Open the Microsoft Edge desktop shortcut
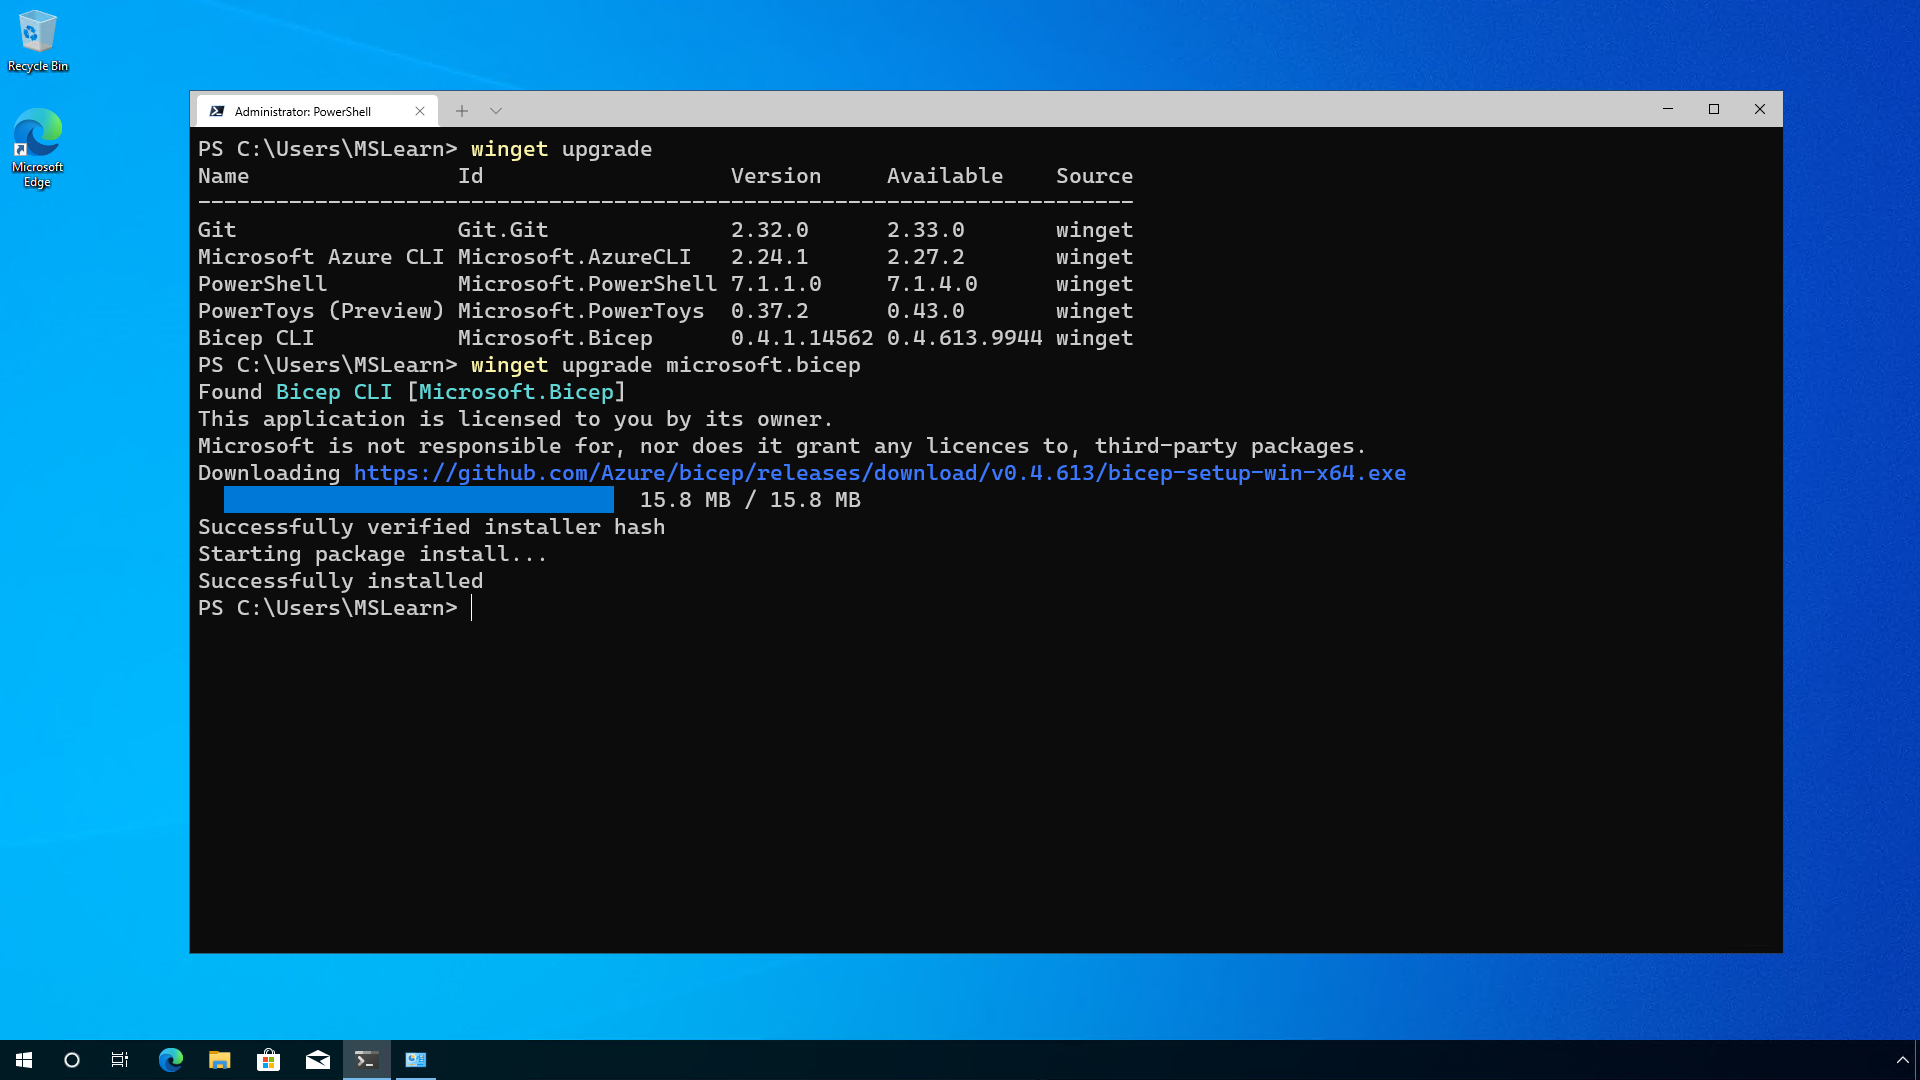The width and height of the screenshot is (1920, 1080). (x=37, y=135)
